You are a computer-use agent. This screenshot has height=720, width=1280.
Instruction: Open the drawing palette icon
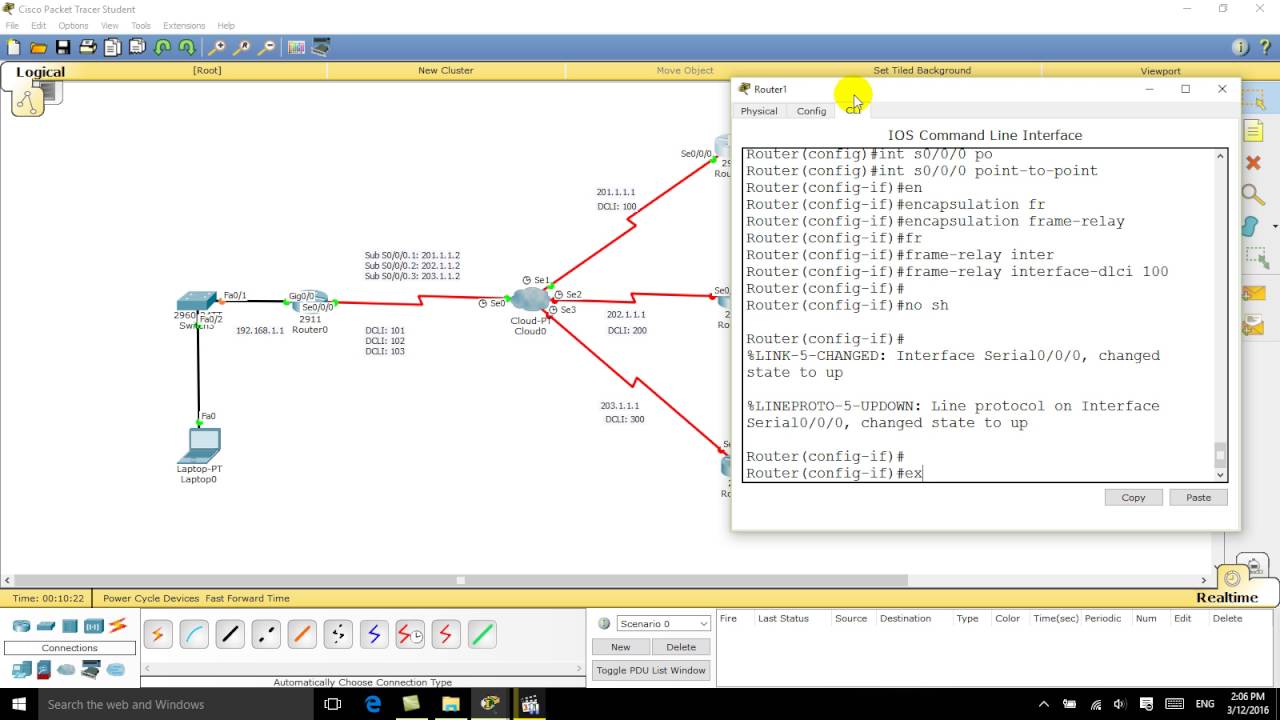pos(296,47)
